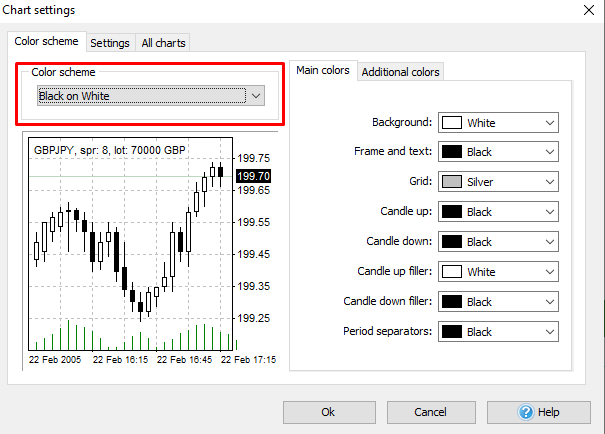Close the Chart settings dialog
Image resolution: width=605 pixels, height=434 pixels.
click(x=585, y=10)
